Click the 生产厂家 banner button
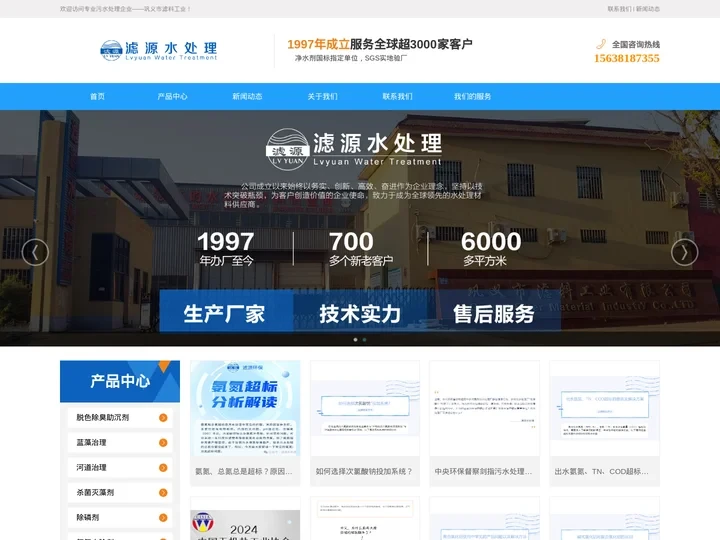The width and height of the screenshot is (720, 540). click(226, 311)
